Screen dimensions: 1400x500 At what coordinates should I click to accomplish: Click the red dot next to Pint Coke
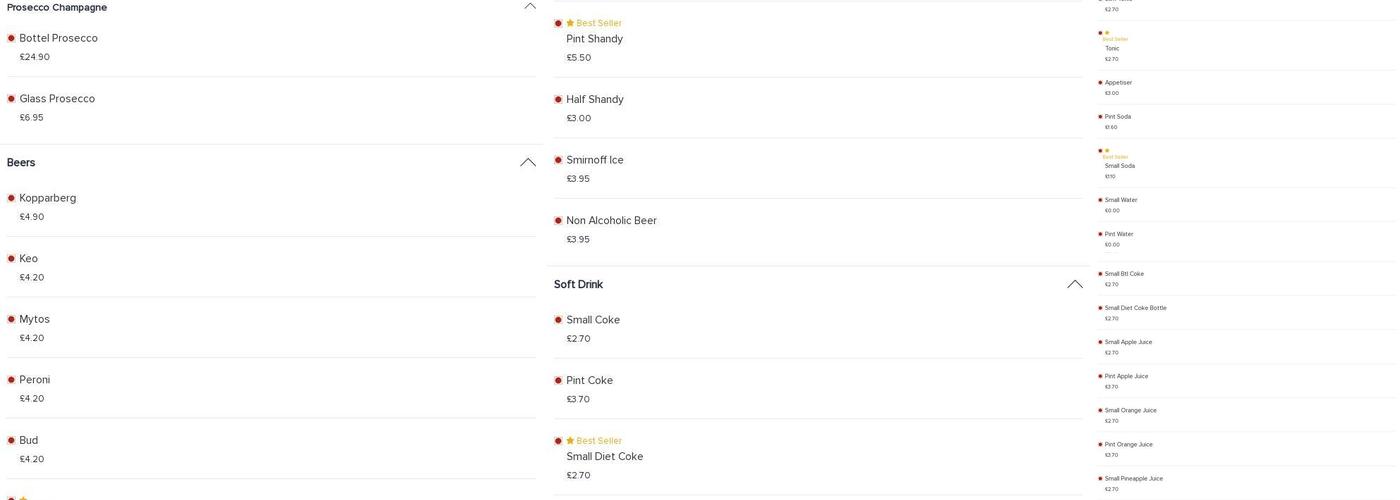(x=558, y=381)
